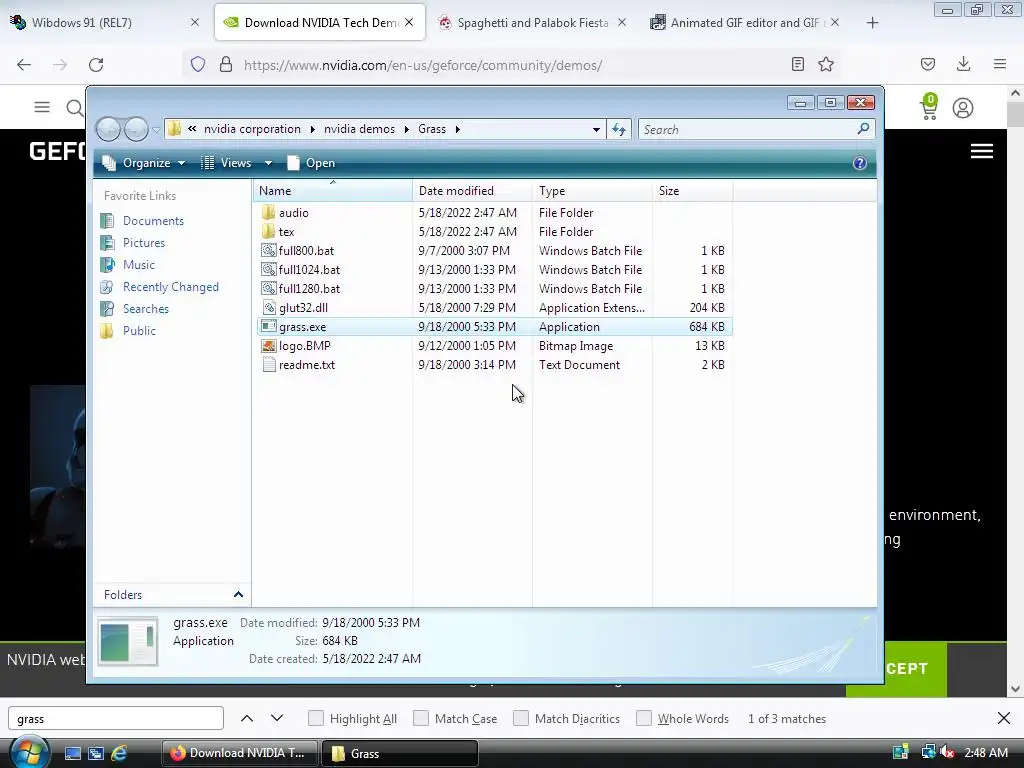Sort by Type column header
Image resolution: width=1024 pixels, height=768 pixels.
[x=592, y=191]
